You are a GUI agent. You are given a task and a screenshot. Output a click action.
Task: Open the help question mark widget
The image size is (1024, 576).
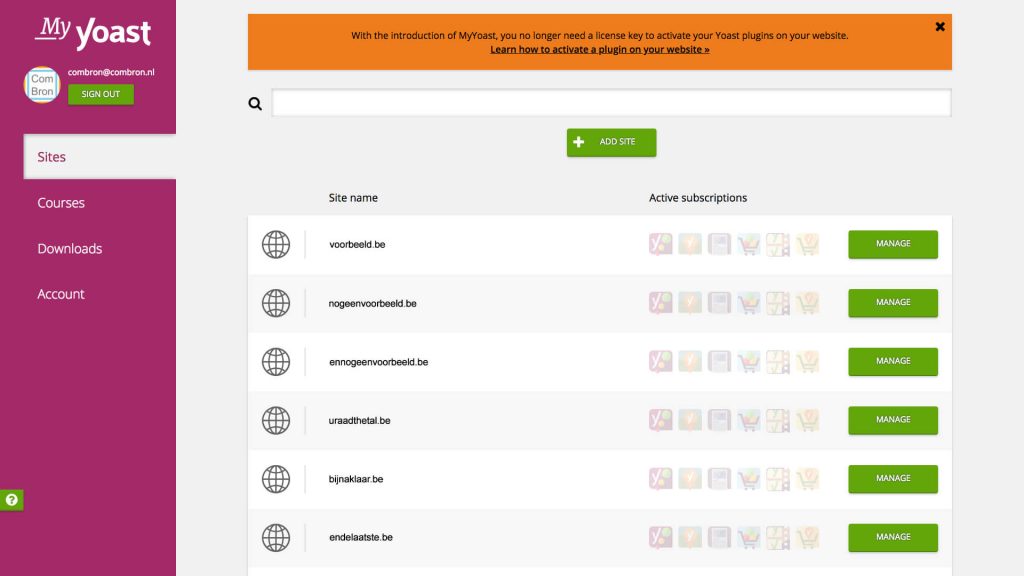point(12,500)
